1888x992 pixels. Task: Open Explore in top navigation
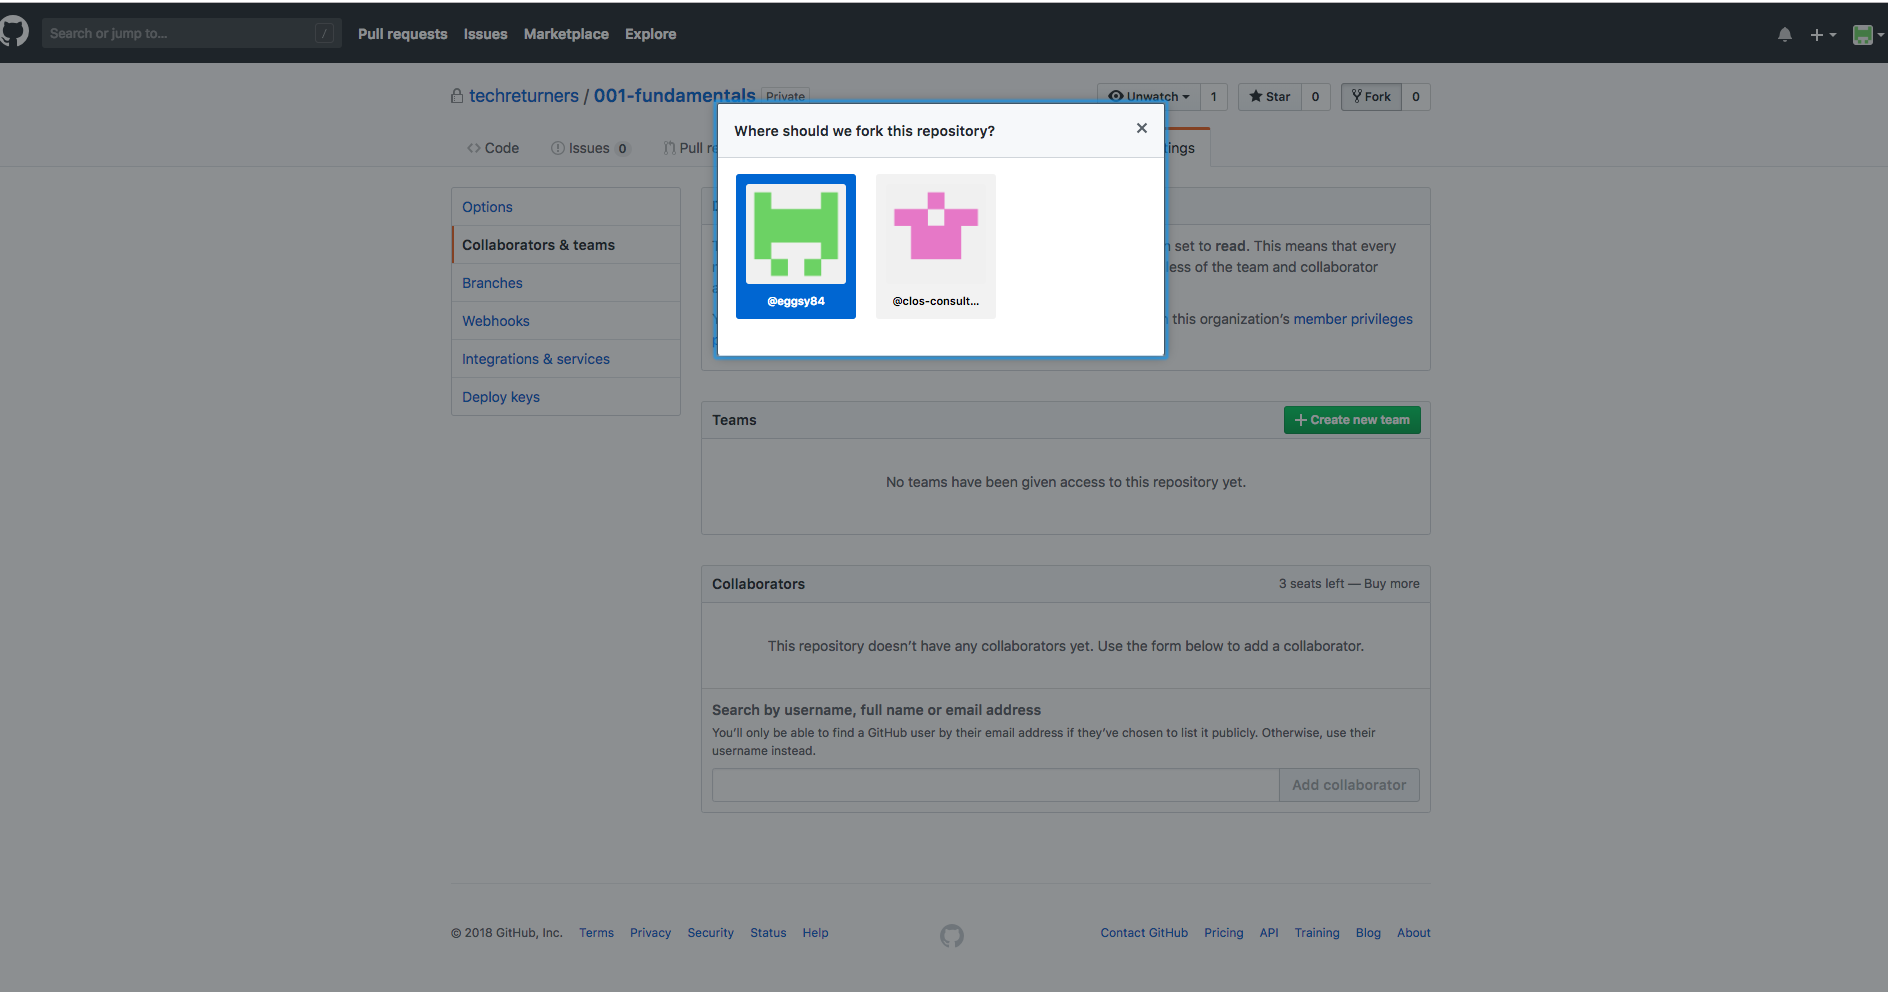[651, 34]
